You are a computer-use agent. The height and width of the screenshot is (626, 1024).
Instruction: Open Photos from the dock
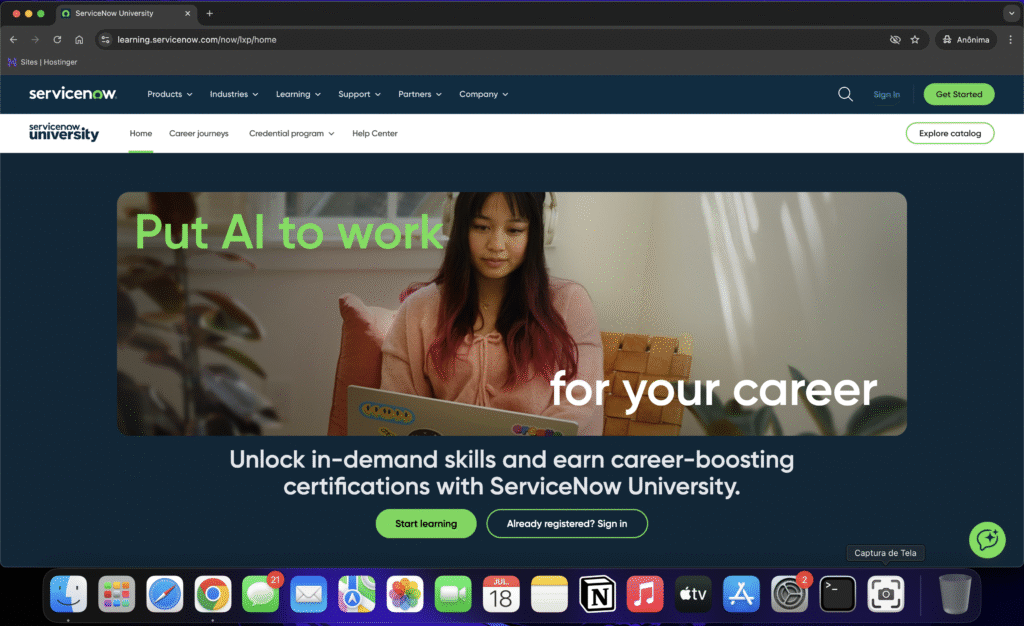tap(405, 594)
